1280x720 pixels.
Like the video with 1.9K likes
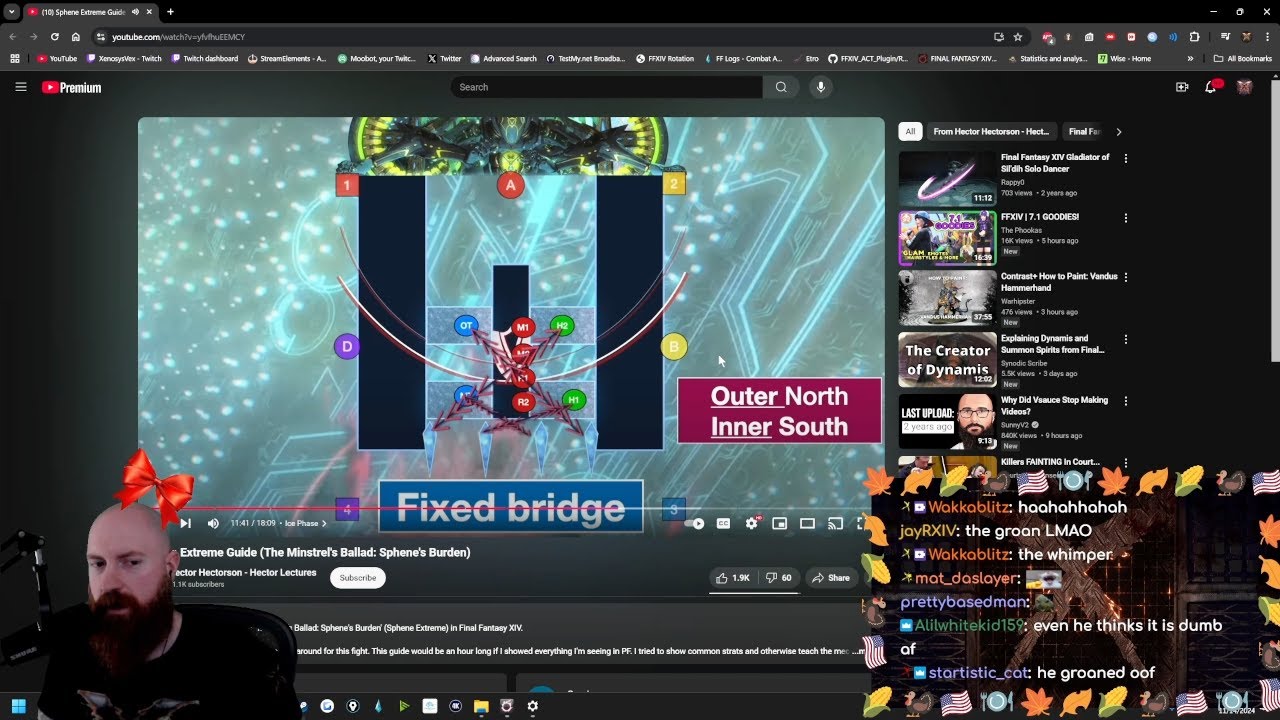(x=732, y=577)
